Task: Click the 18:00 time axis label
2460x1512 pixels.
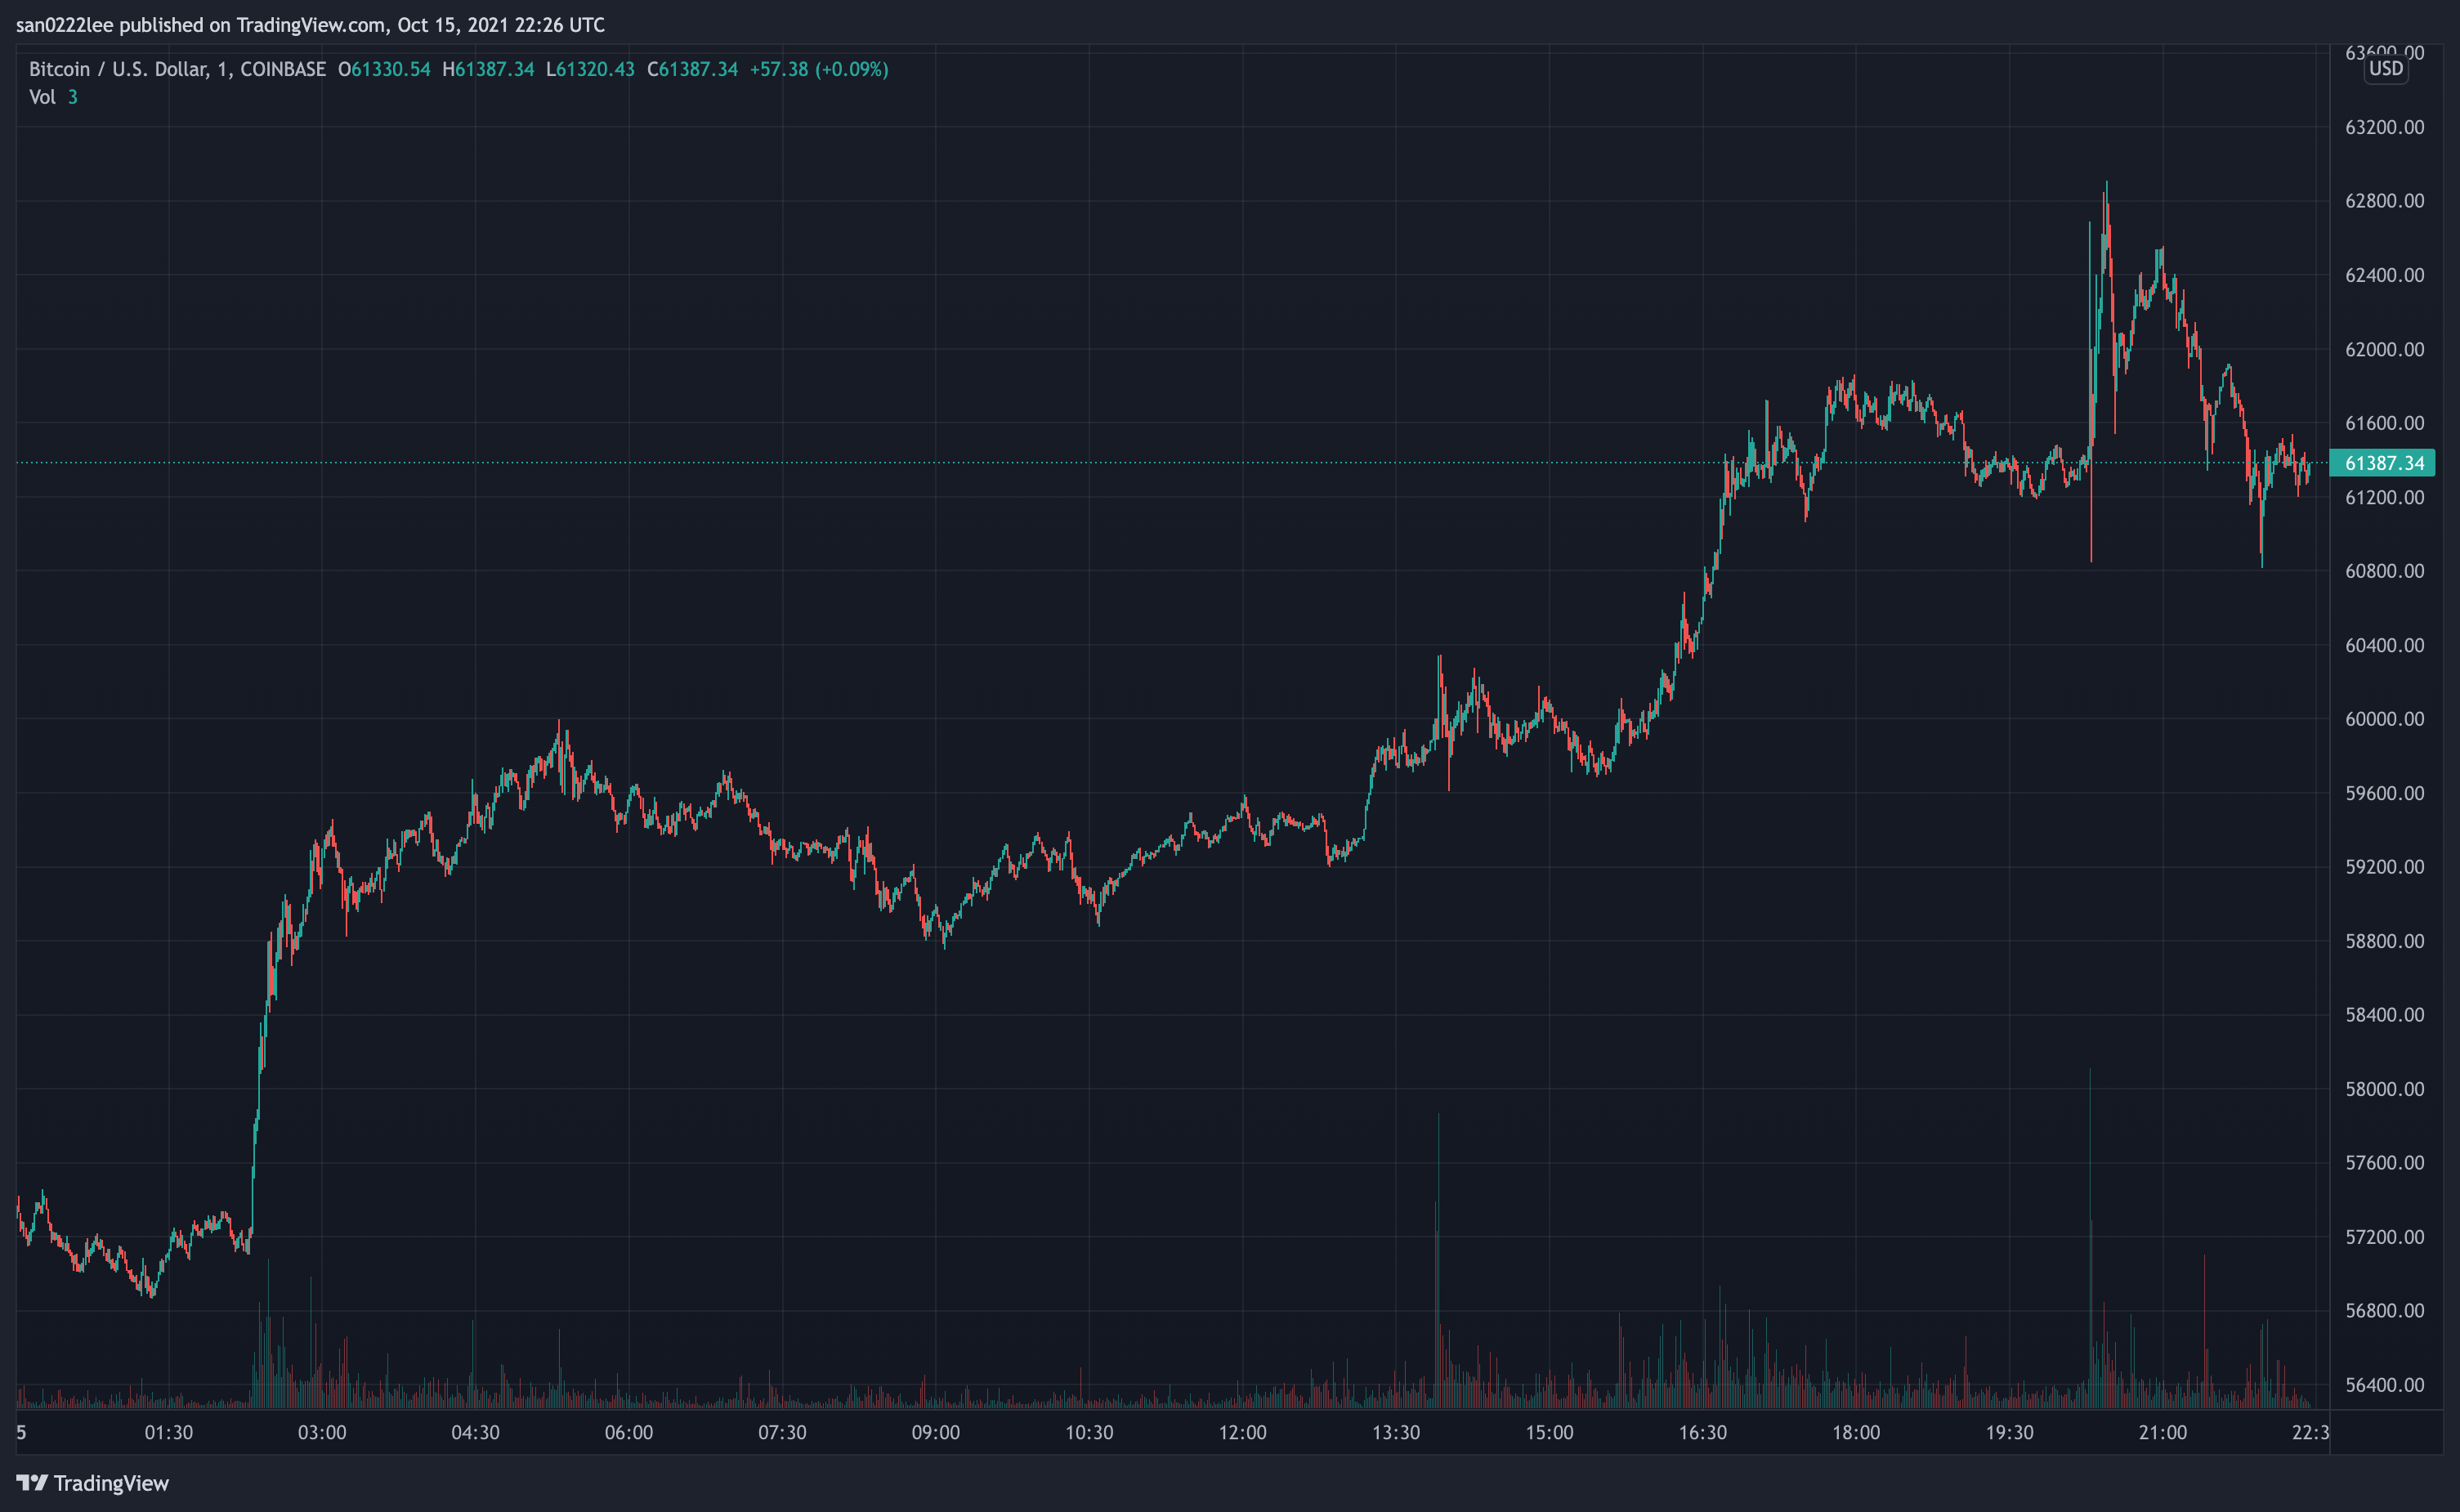Action: (1856, 1433)
